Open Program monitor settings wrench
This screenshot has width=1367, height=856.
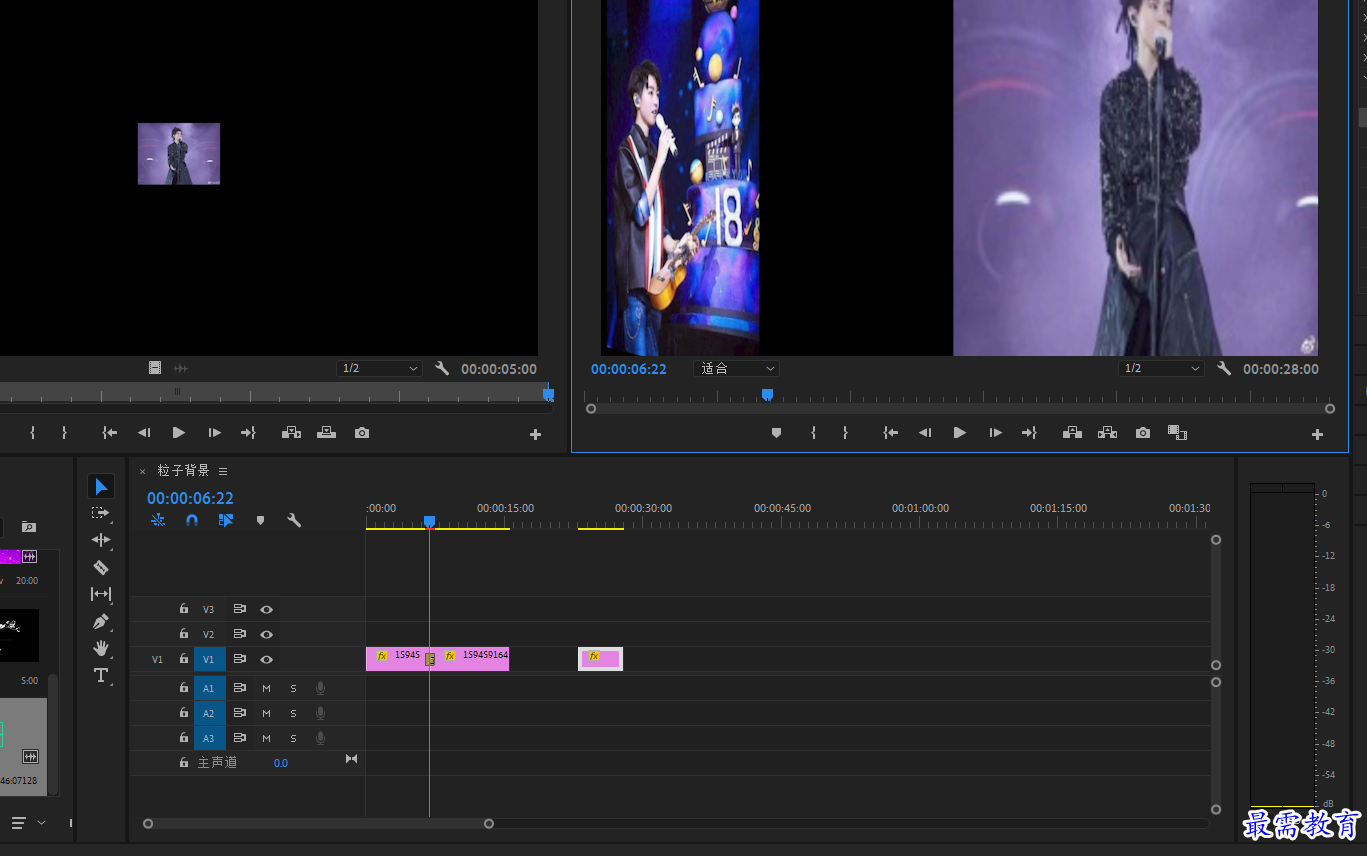1224,368
